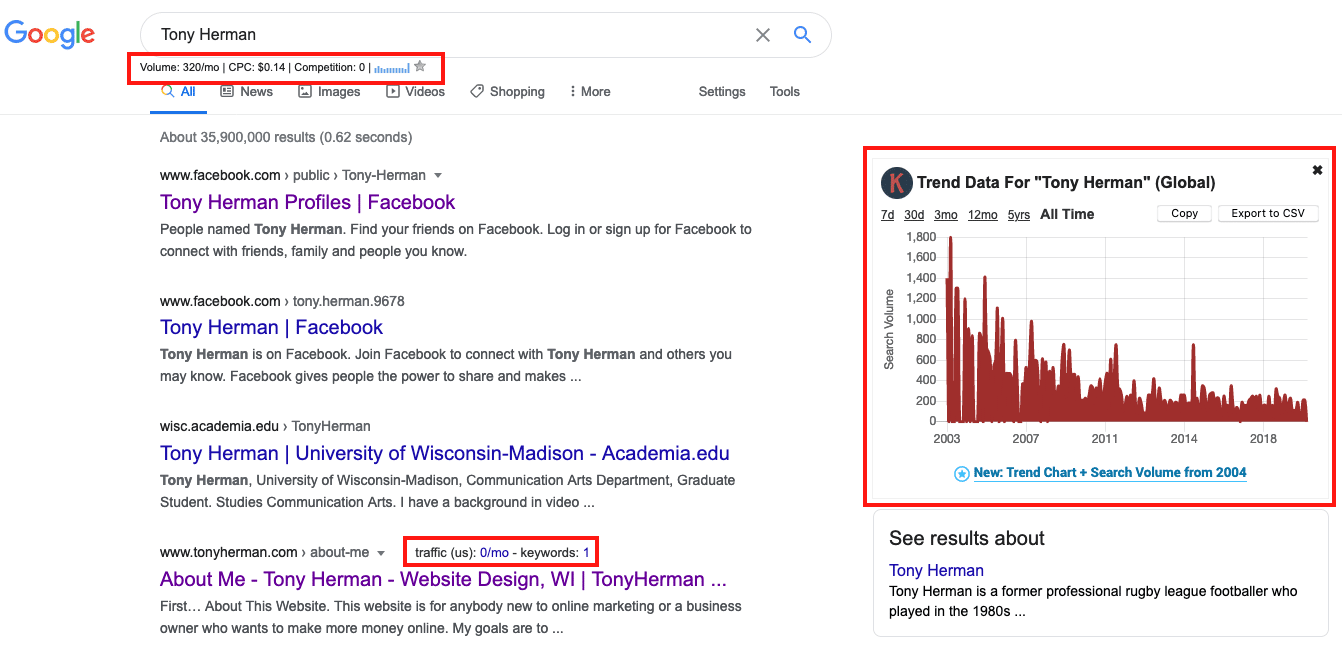Click the Google logo
This screenshot has width=1342, height=652.
click(50, 34)
